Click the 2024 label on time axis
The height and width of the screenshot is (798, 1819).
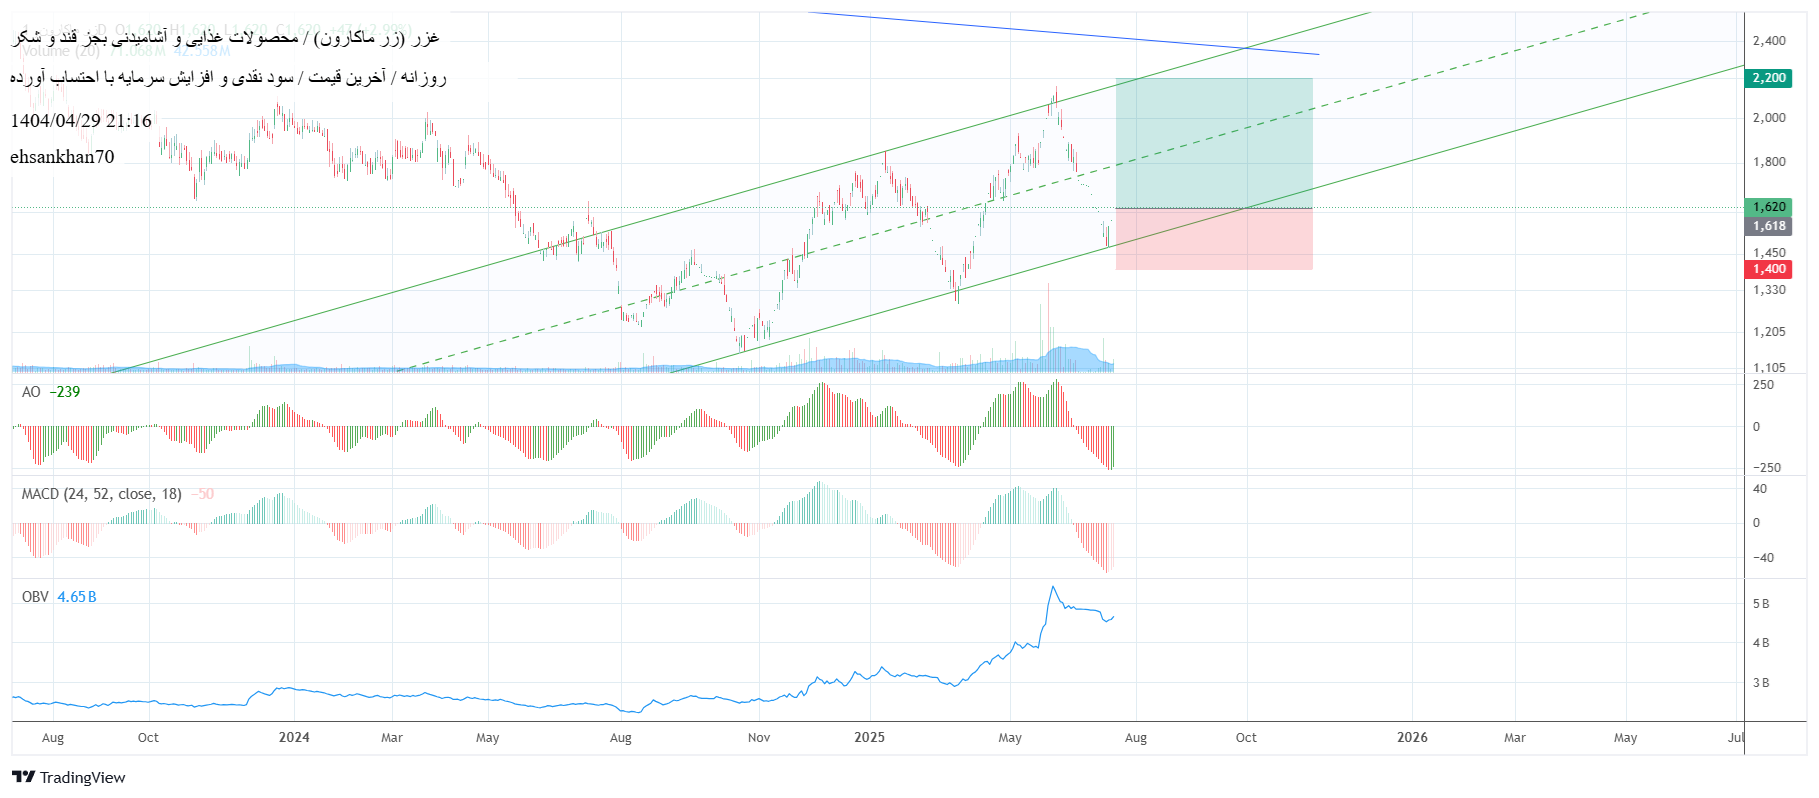click(294, 738)
